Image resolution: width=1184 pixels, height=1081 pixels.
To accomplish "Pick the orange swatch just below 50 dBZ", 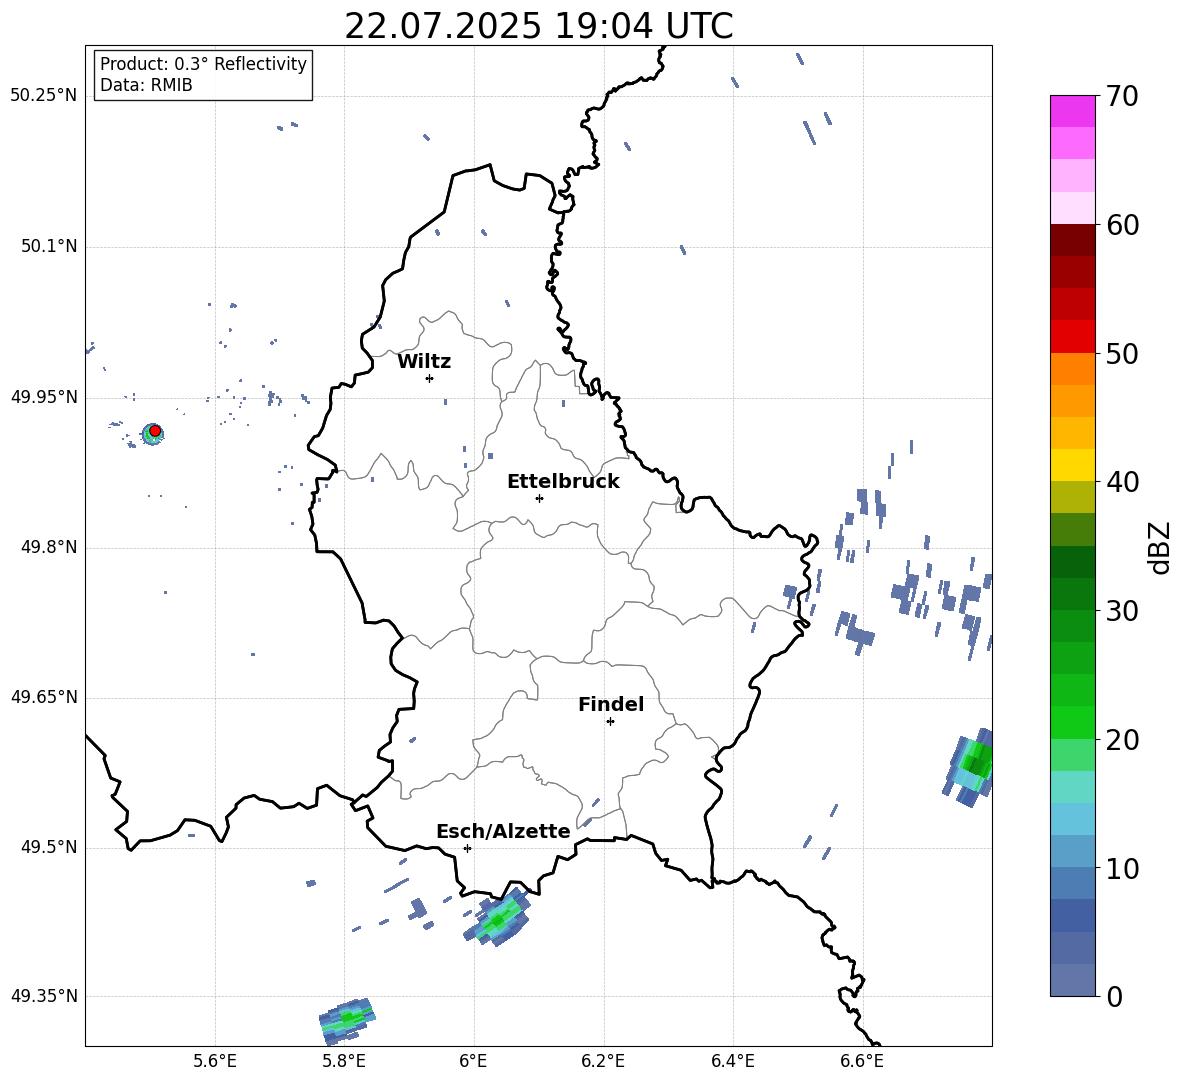I will click(x=1073, y=369).
